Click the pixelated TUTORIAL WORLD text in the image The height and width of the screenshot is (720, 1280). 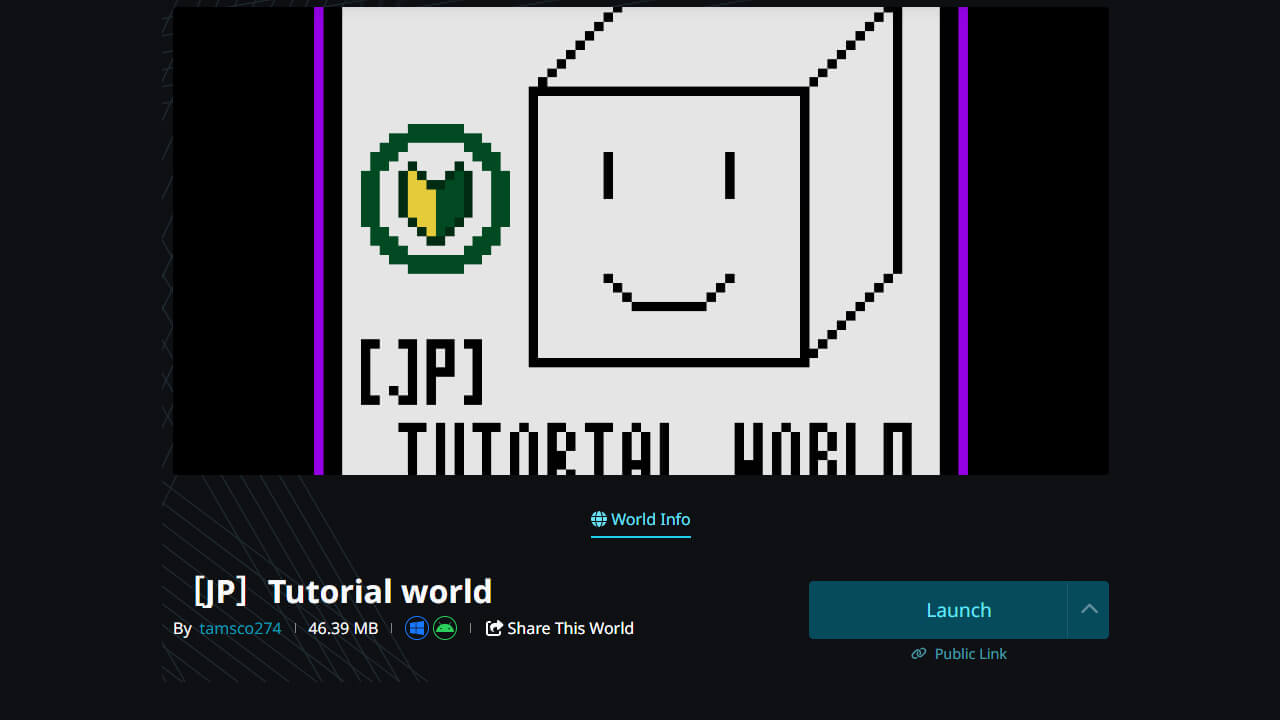(655, 448)
